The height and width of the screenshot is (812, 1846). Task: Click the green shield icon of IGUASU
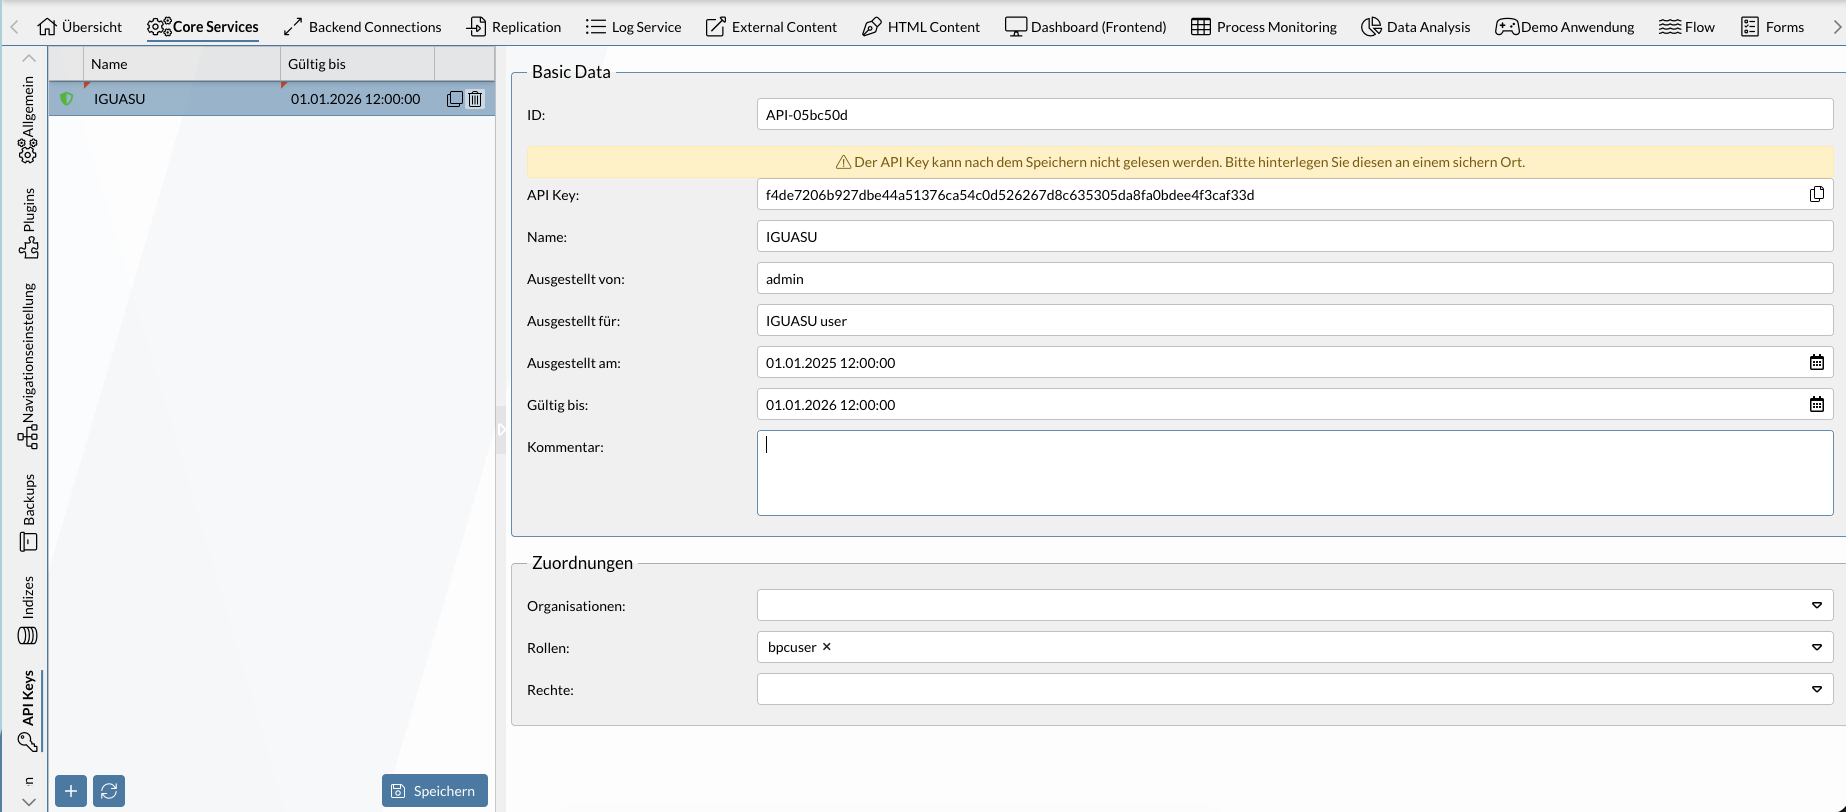[67, 99]
